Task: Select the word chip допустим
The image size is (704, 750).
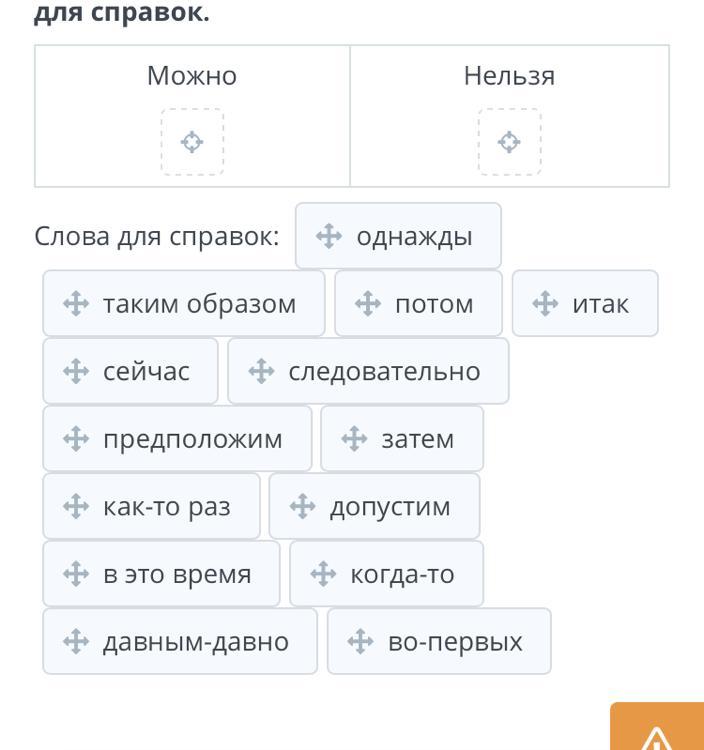Action: coord(374,506)
